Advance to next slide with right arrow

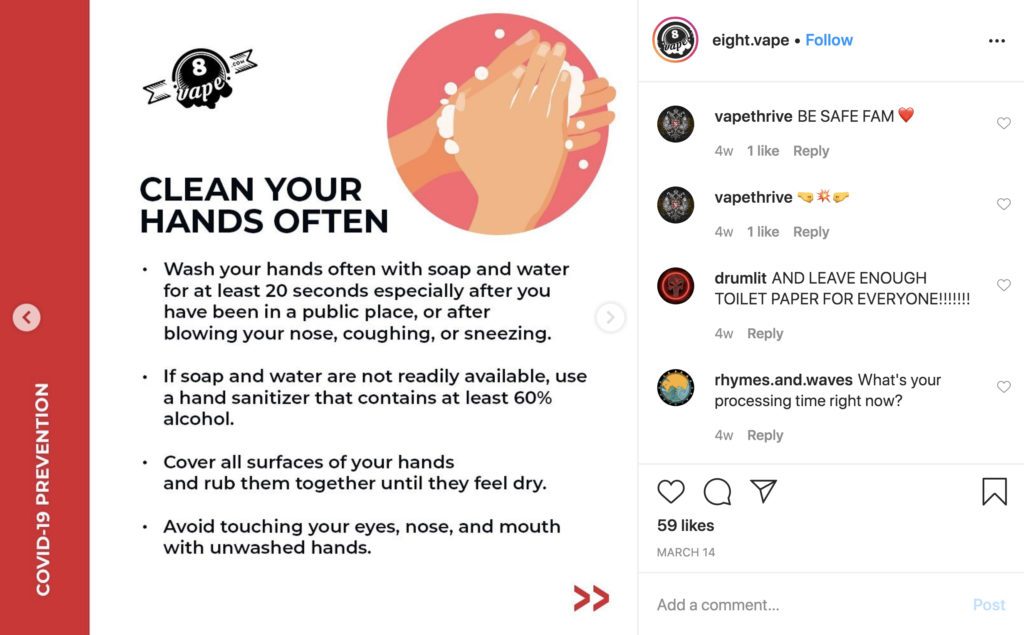tap(610, 318)
